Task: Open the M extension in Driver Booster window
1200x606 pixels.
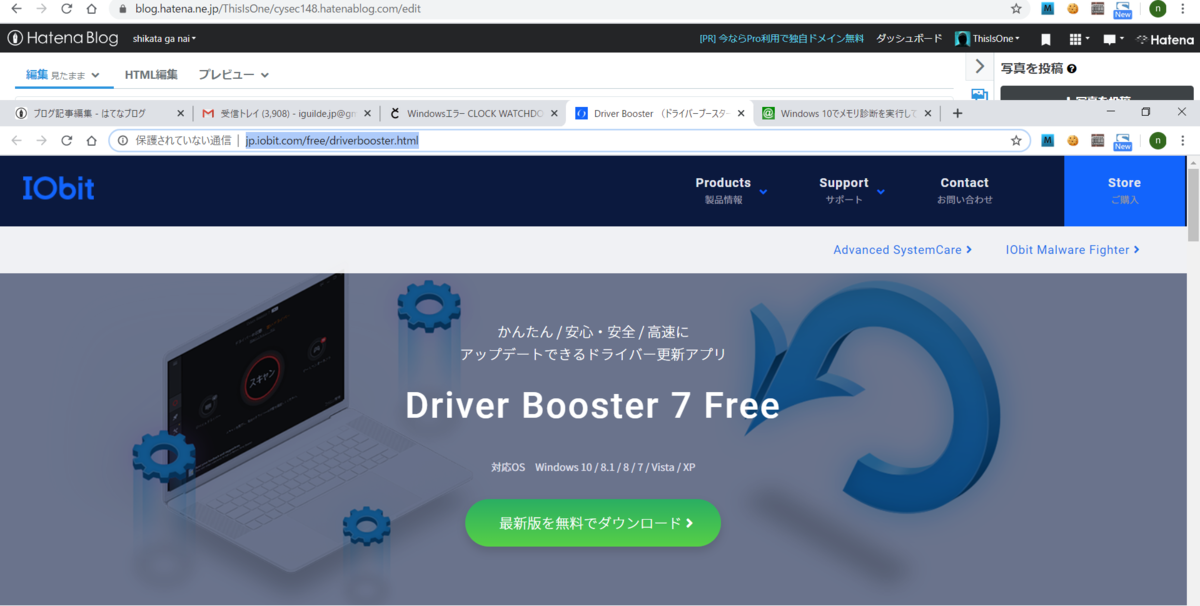Action: click(1047, 140)
